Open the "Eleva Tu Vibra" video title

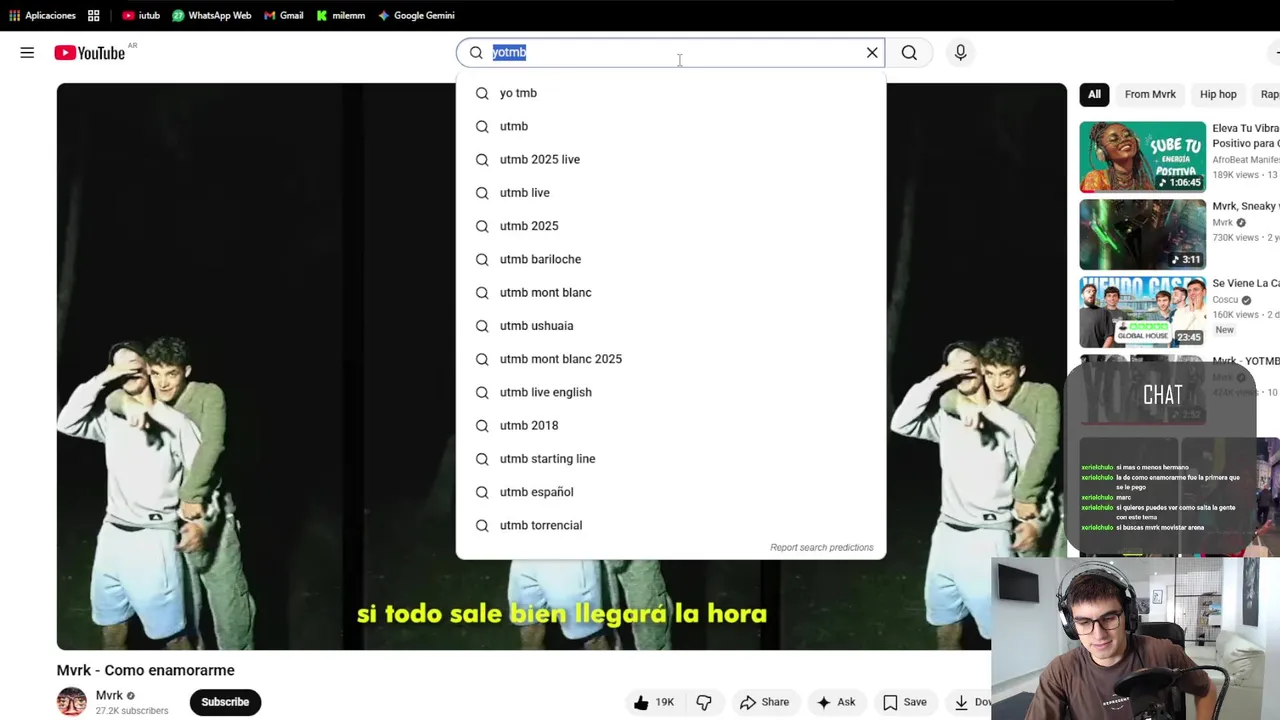[x=1246, y=136]
